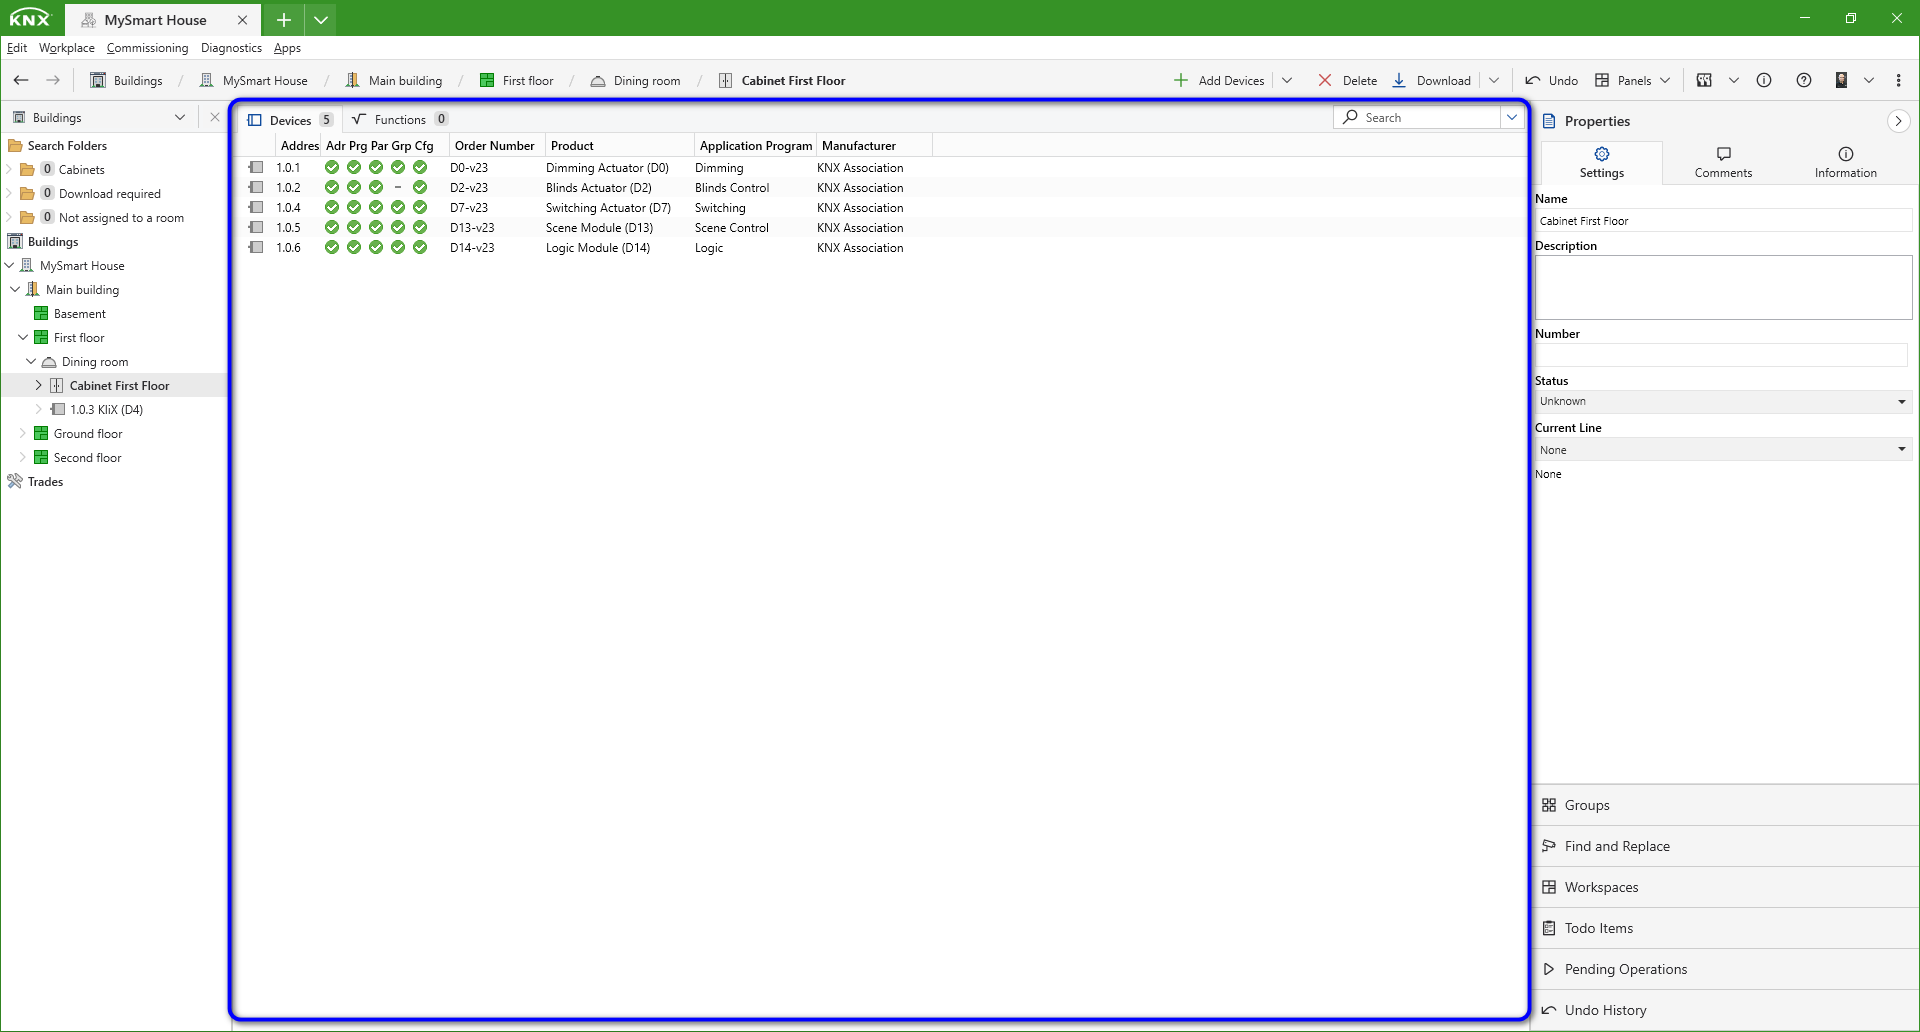1920x1032 pixels.
Task: Collapse the MySmart House tree node
Action: [x=10, y=266]
